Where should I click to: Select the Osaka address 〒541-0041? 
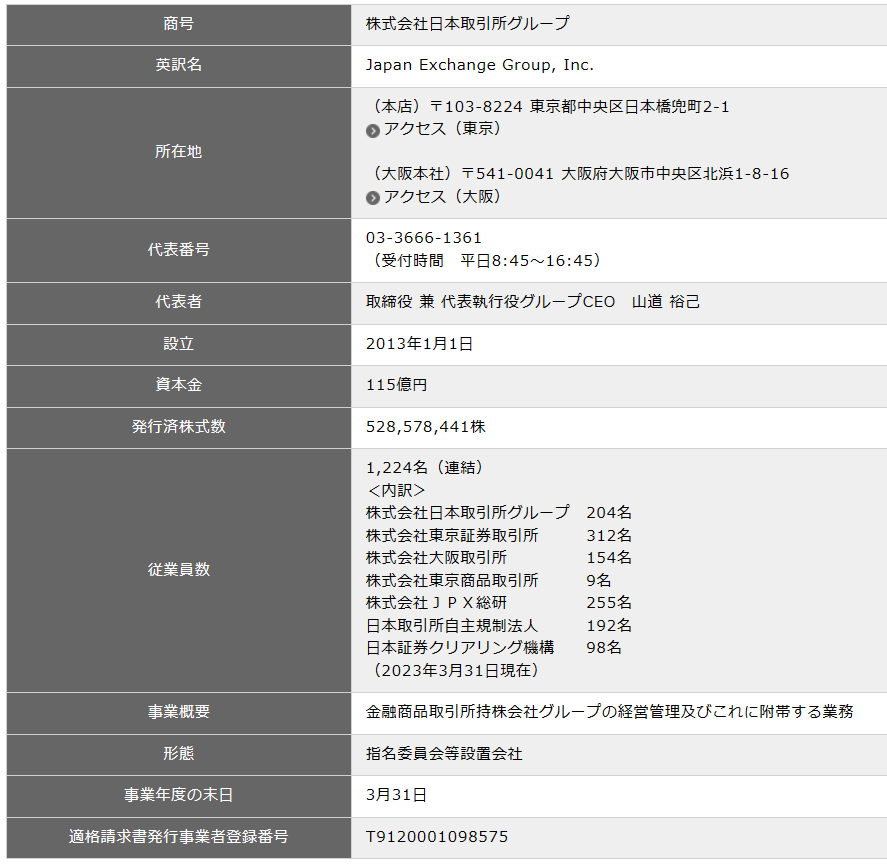[507, 174]
